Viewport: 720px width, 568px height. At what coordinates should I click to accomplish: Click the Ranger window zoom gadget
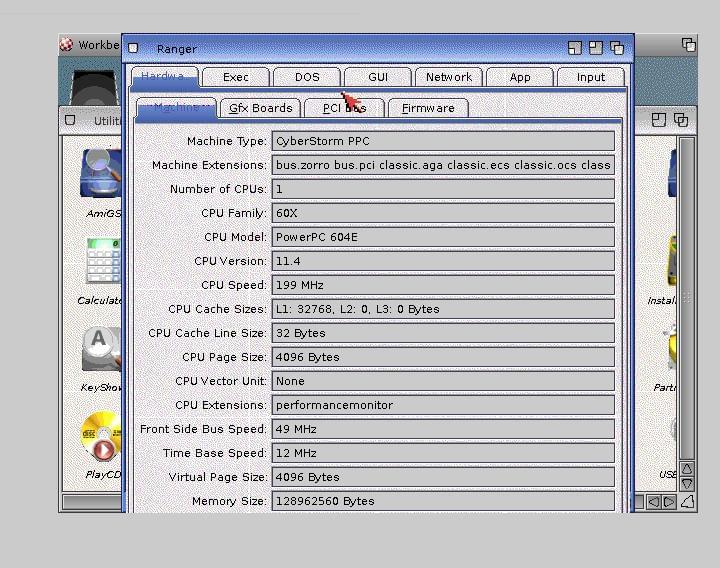596,48
